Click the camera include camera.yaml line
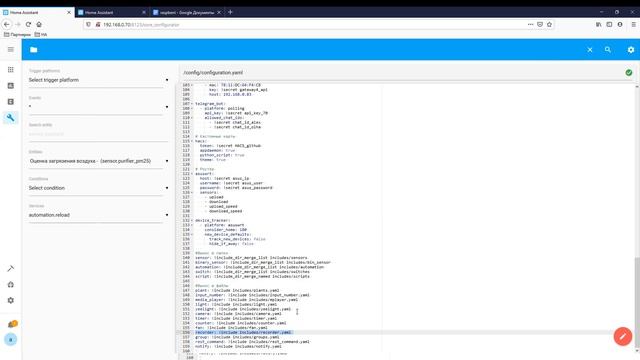This screenshot has width=640, height=360. [x=238, y=313]
